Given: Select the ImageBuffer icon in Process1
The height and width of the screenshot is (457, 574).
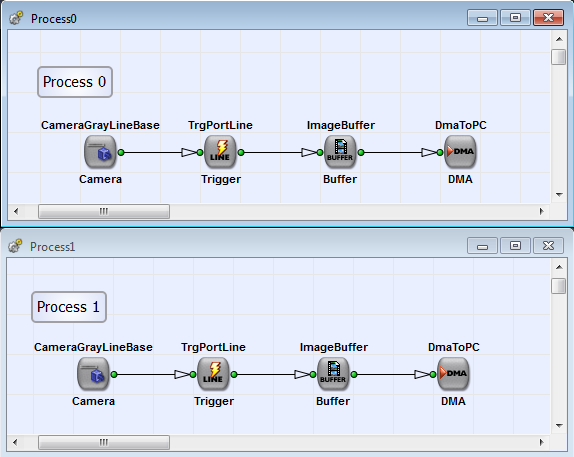Looking at the screenshot, I should pos(333,374).
